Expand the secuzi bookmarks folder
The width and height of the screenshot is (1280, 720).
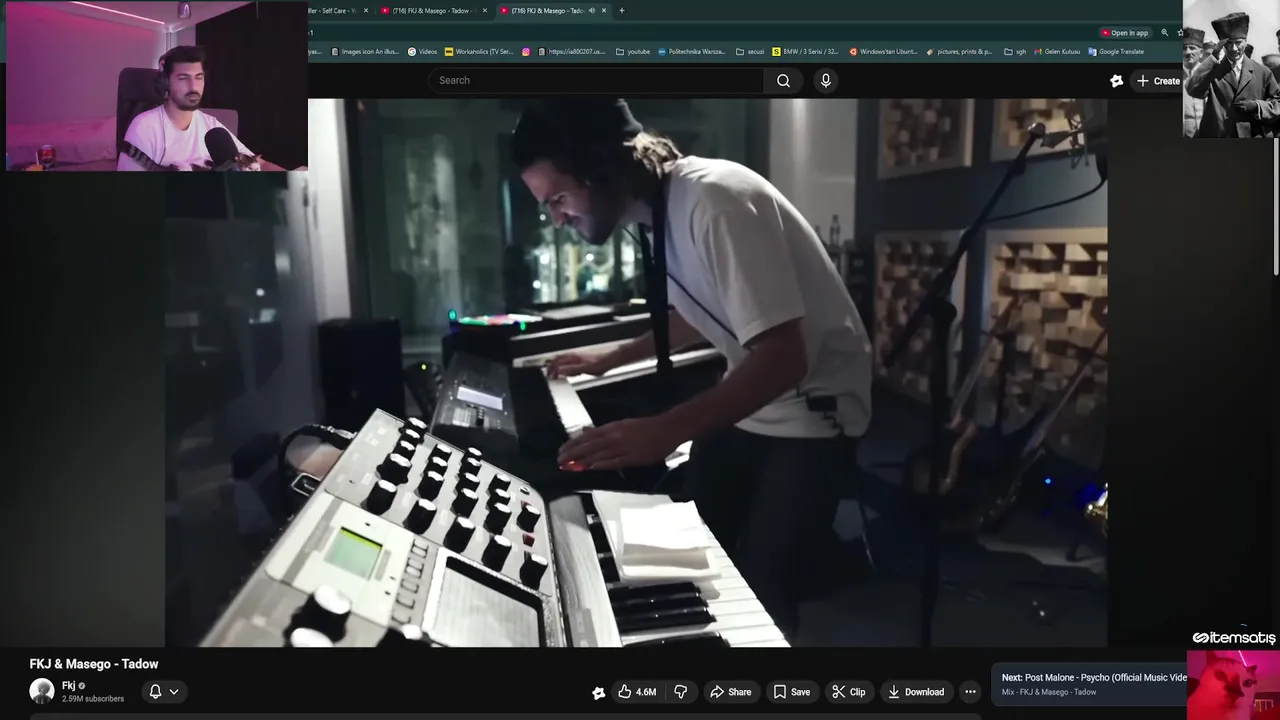click(748, 51)
